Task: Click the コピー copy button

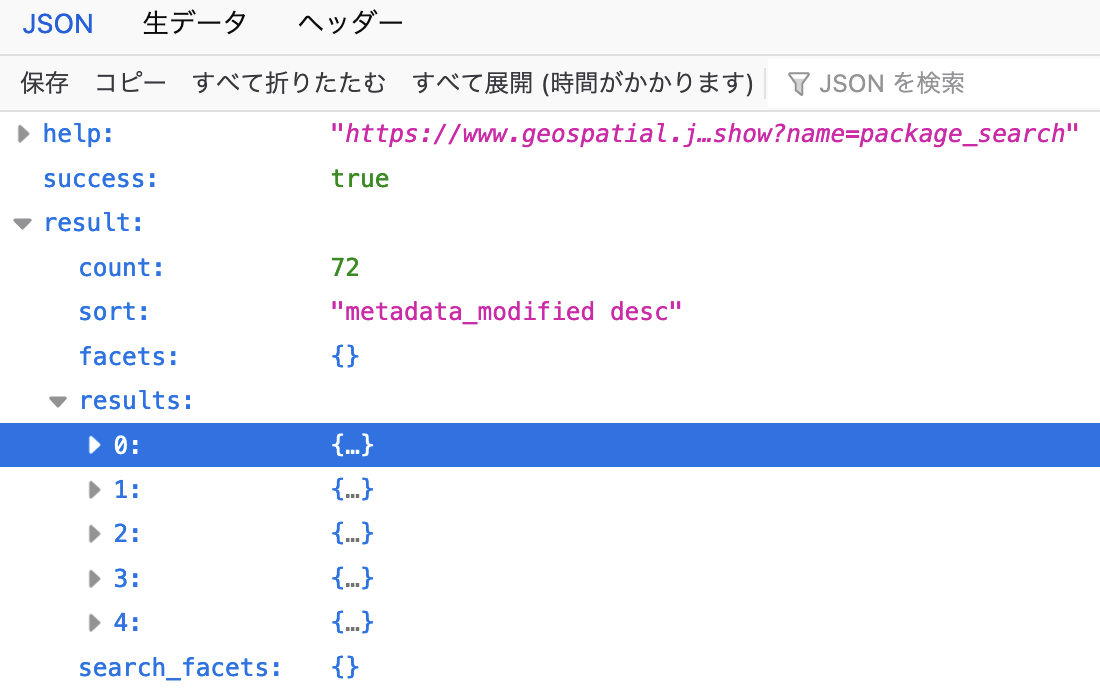Action: (x=129, y=83)
